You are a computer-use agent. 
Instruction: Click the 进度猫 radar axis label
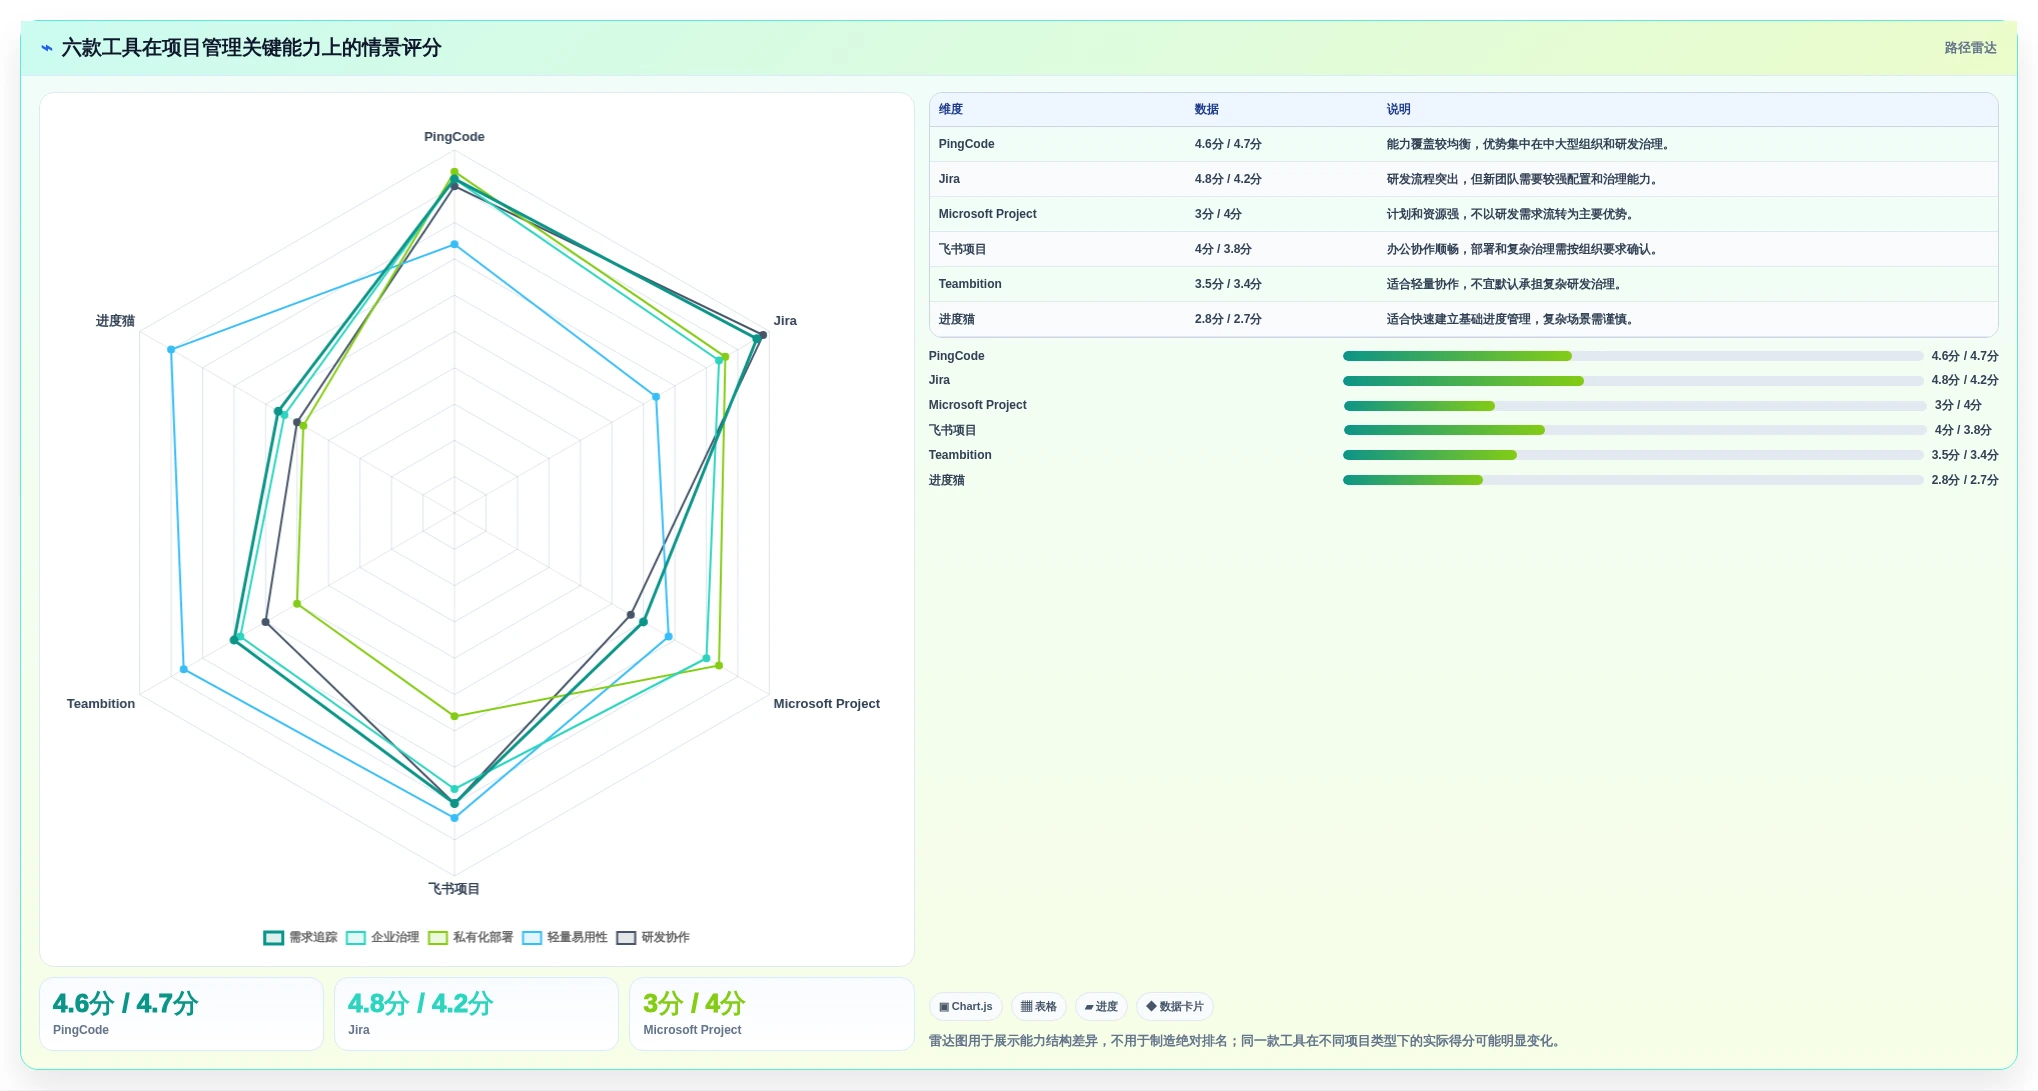(x=115, y=321)
